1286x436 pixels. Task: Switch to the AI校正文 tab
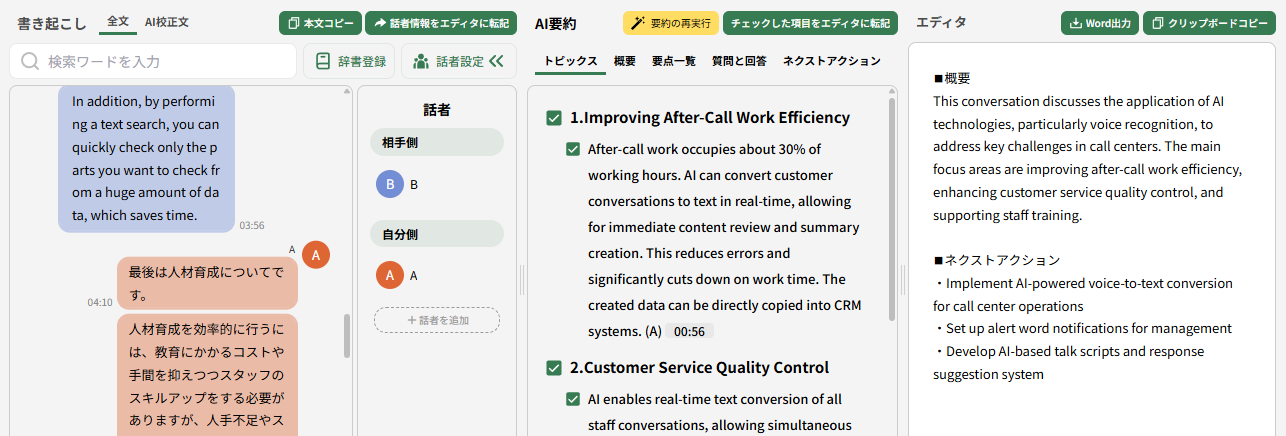point(166,22)
